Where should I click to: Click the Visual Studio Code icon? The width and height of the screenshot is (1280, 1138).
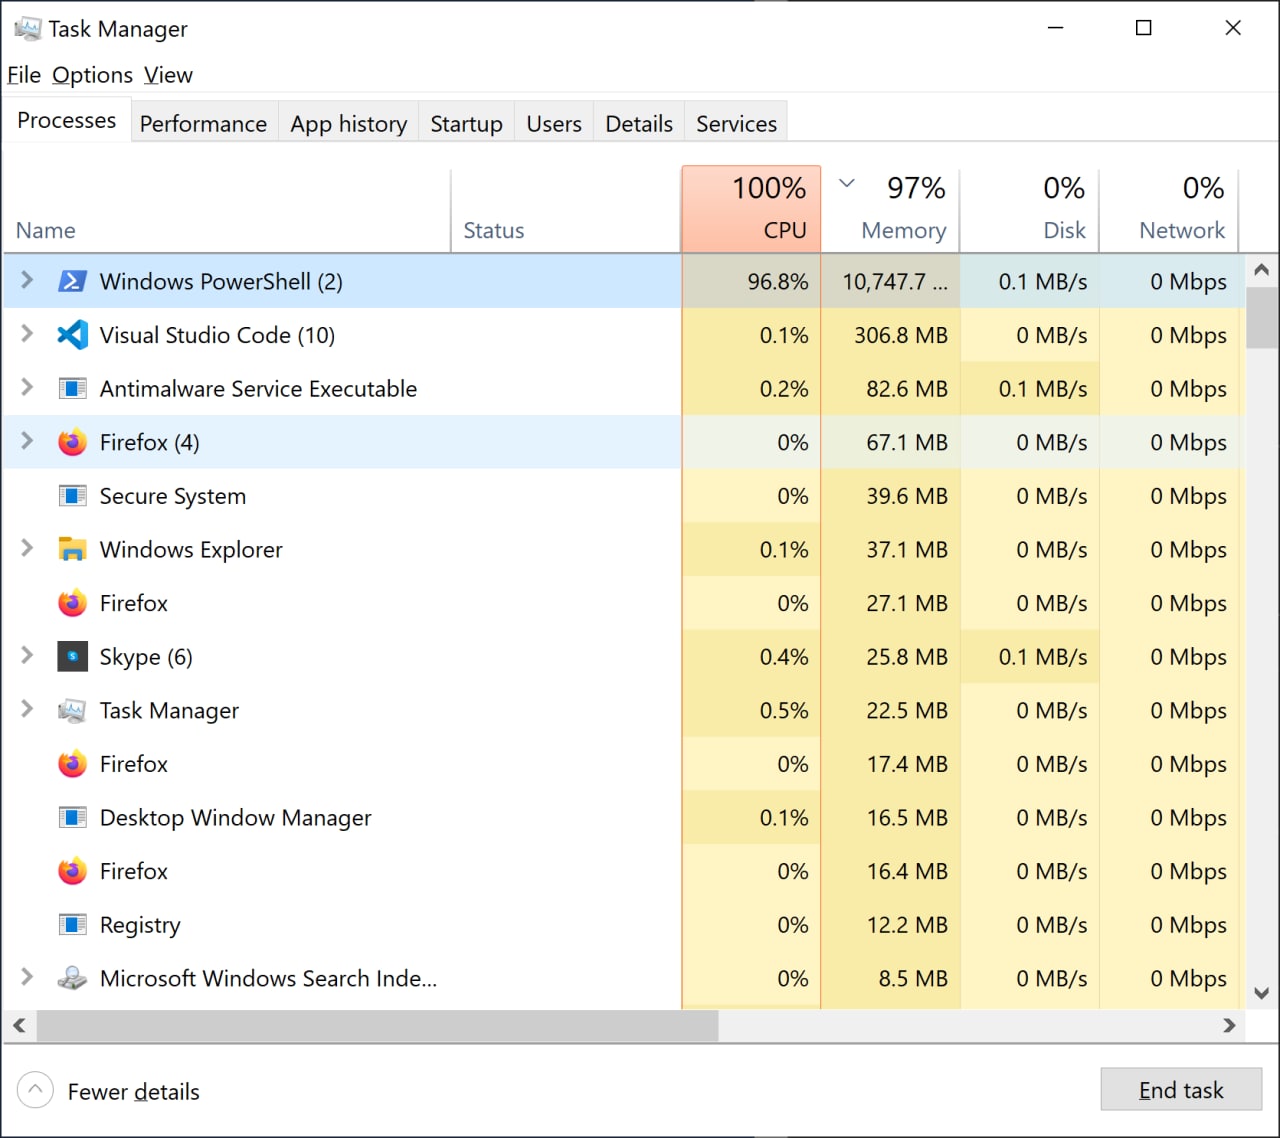(72, 335)
